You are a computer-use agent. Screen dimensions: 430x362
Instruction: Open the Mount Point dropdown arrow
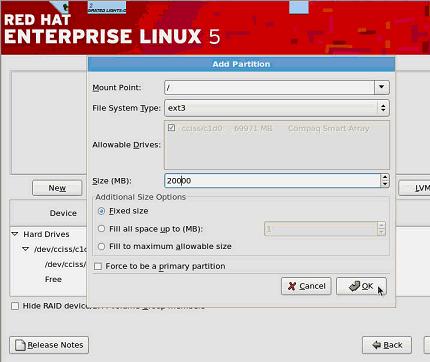coord(381,87)
